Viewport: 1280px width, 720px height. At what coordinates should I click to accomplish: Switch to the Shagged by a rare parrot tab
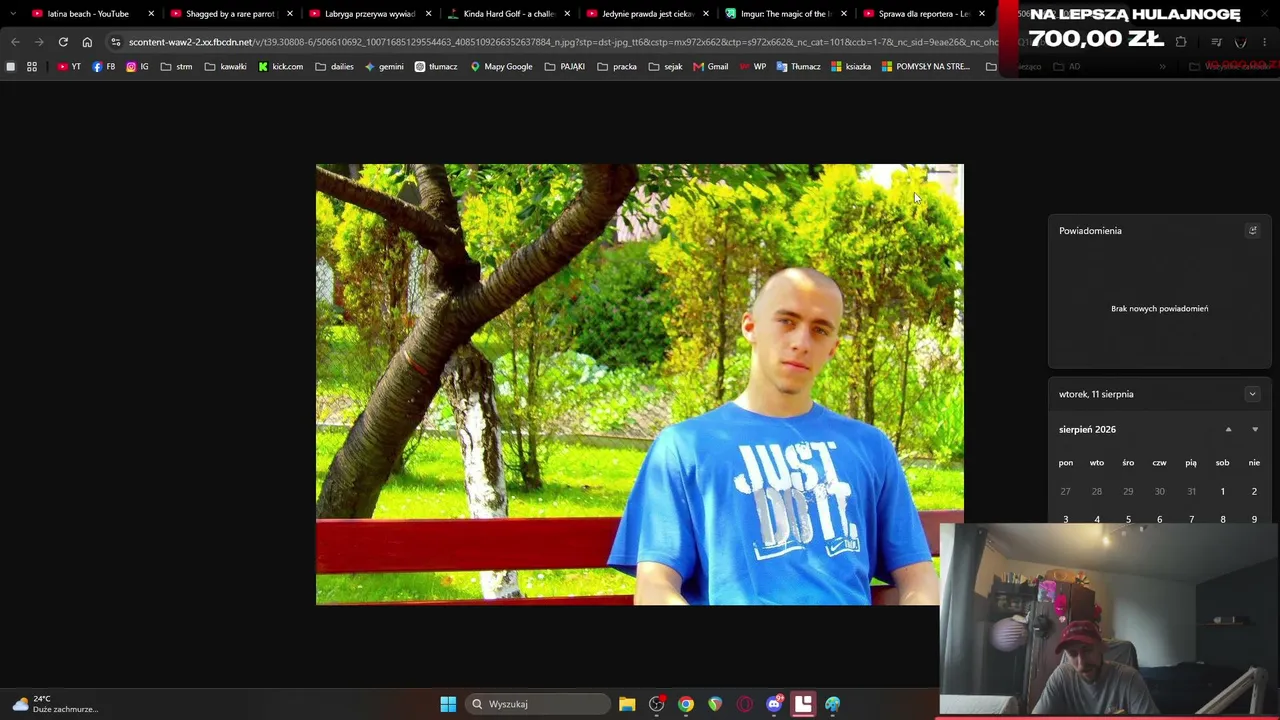pos(230,14)
